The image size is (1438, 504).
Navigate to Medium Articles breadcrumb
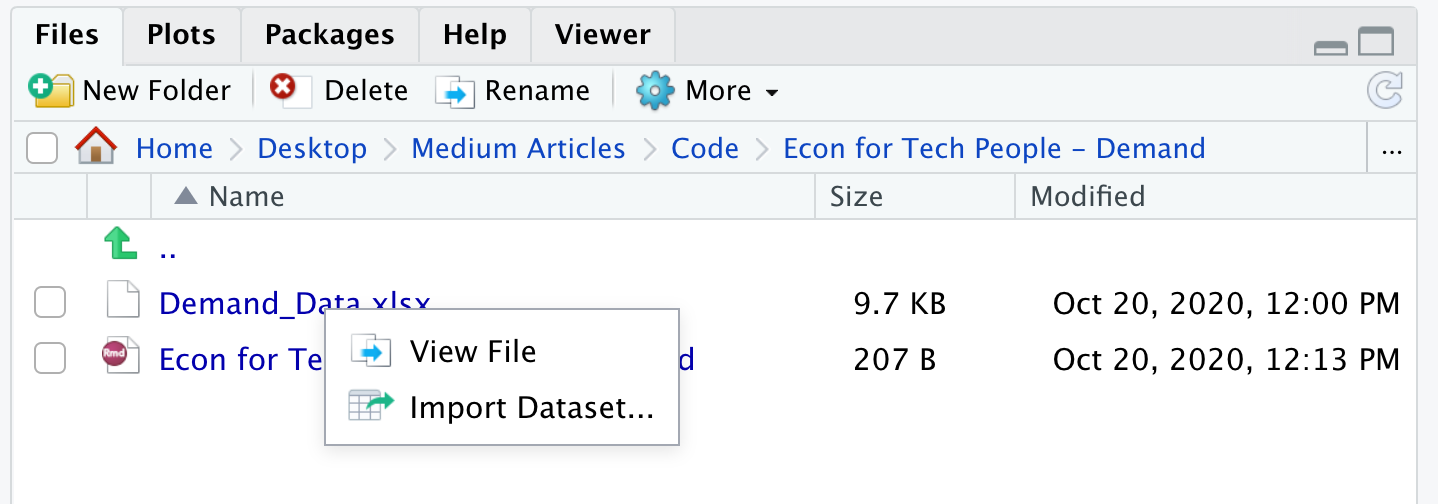click(518, 149)
